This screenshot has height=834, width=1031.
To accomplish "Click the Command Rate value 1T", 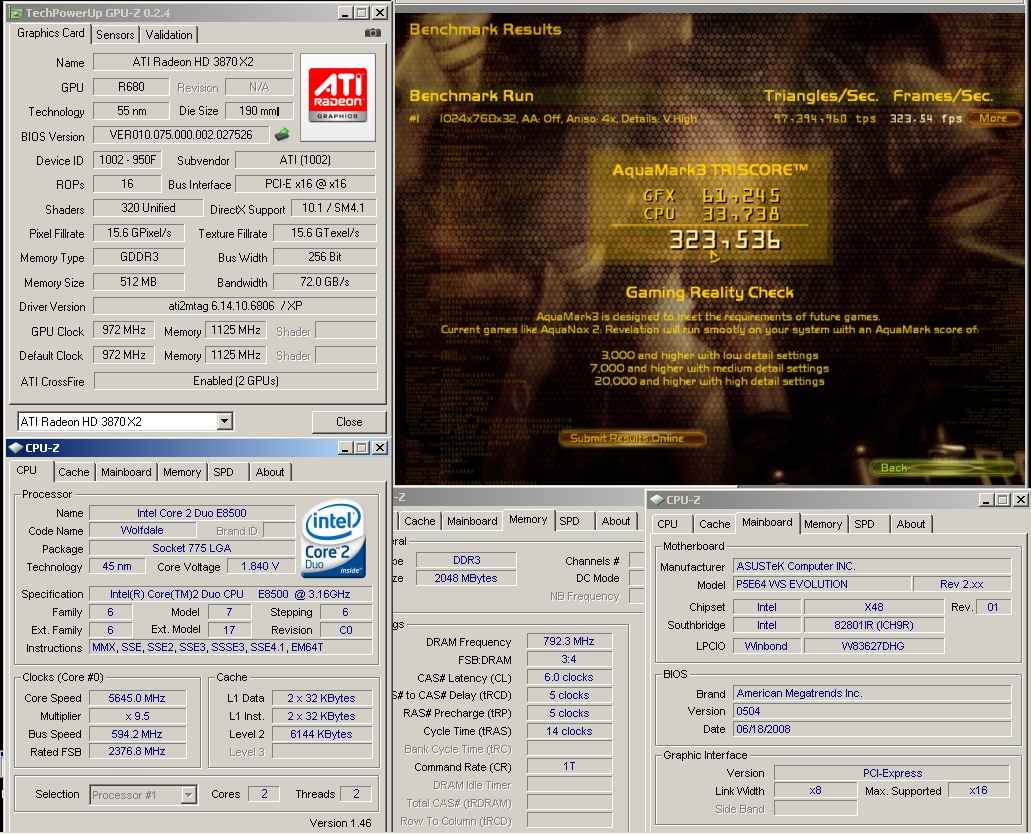I will (569, 766).
